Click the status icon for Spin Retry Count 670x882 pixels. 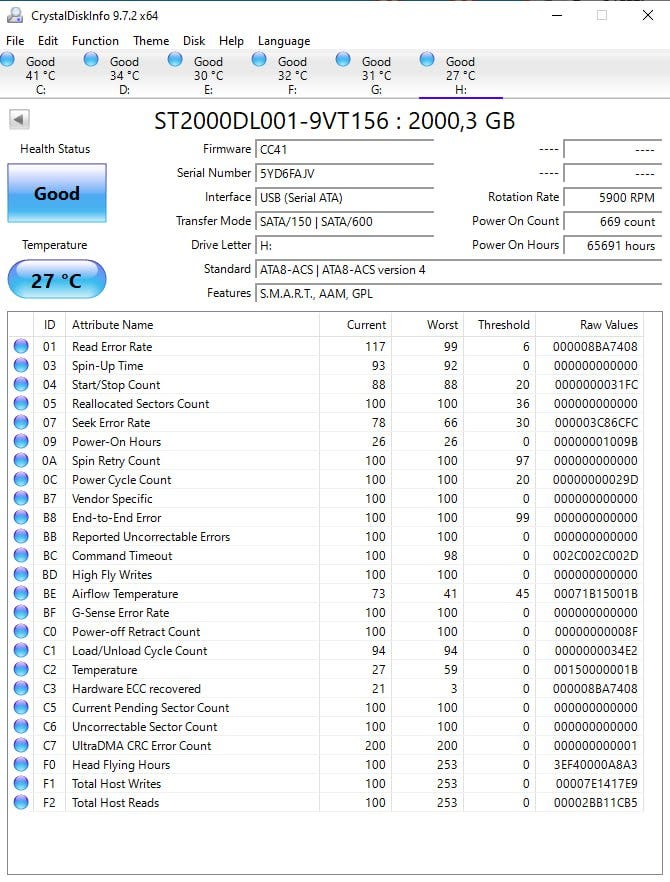click(x=21, y=460)
